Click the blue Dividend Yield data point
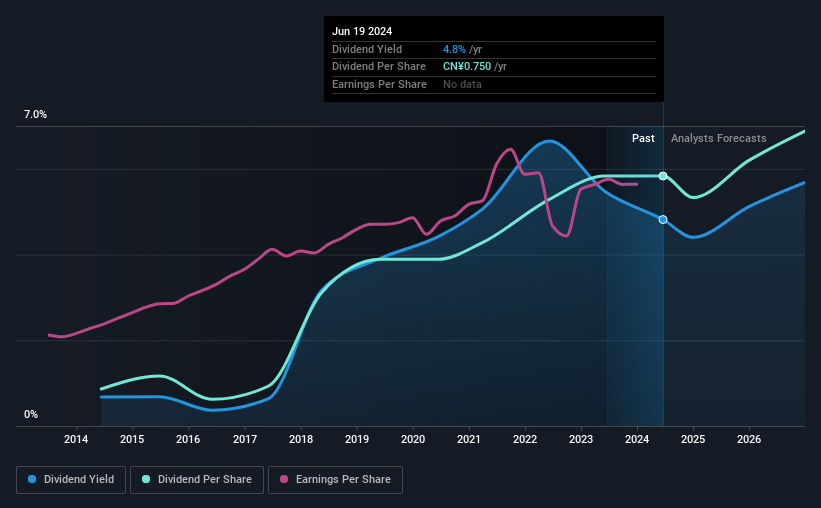 pos(663,219)
